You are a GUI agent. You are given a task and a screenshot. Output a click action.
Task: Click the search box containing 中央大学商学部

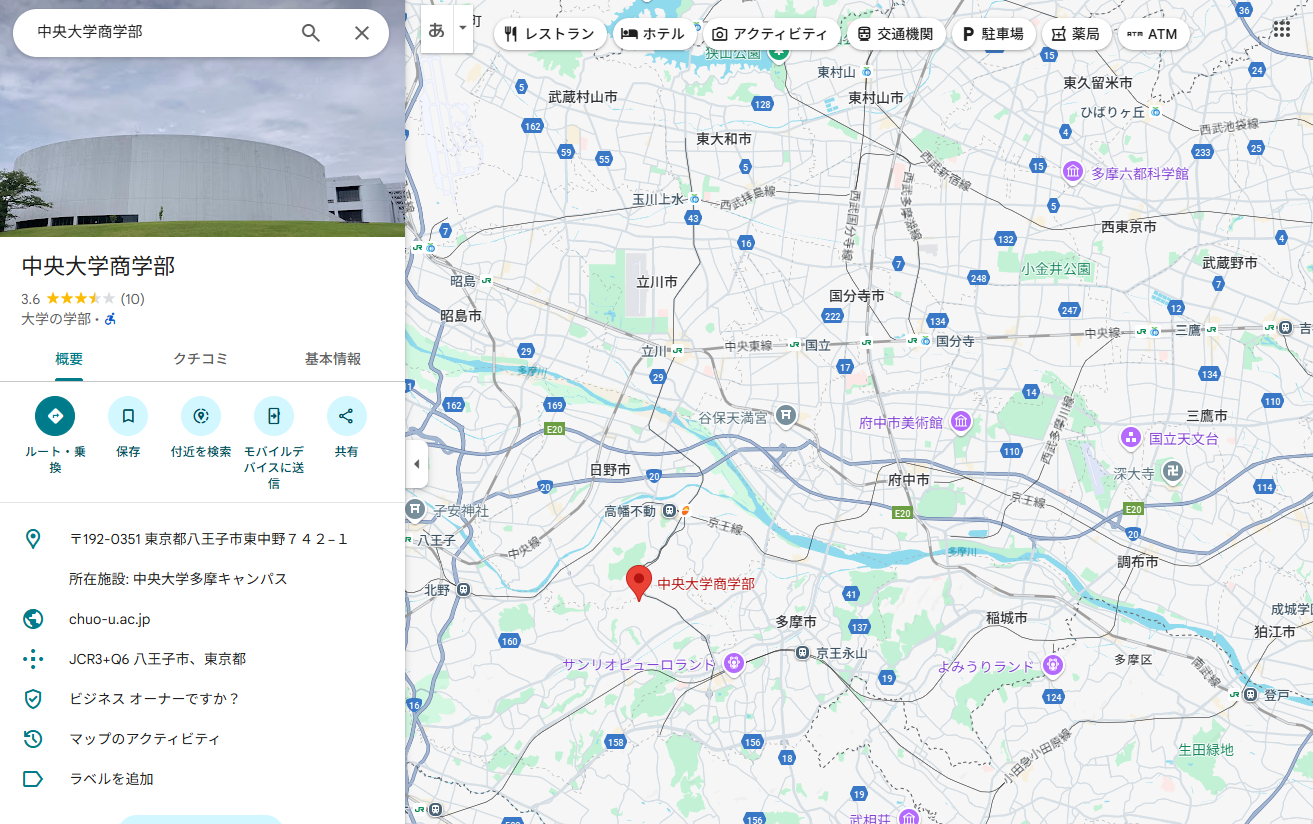(x=160, y=33)
